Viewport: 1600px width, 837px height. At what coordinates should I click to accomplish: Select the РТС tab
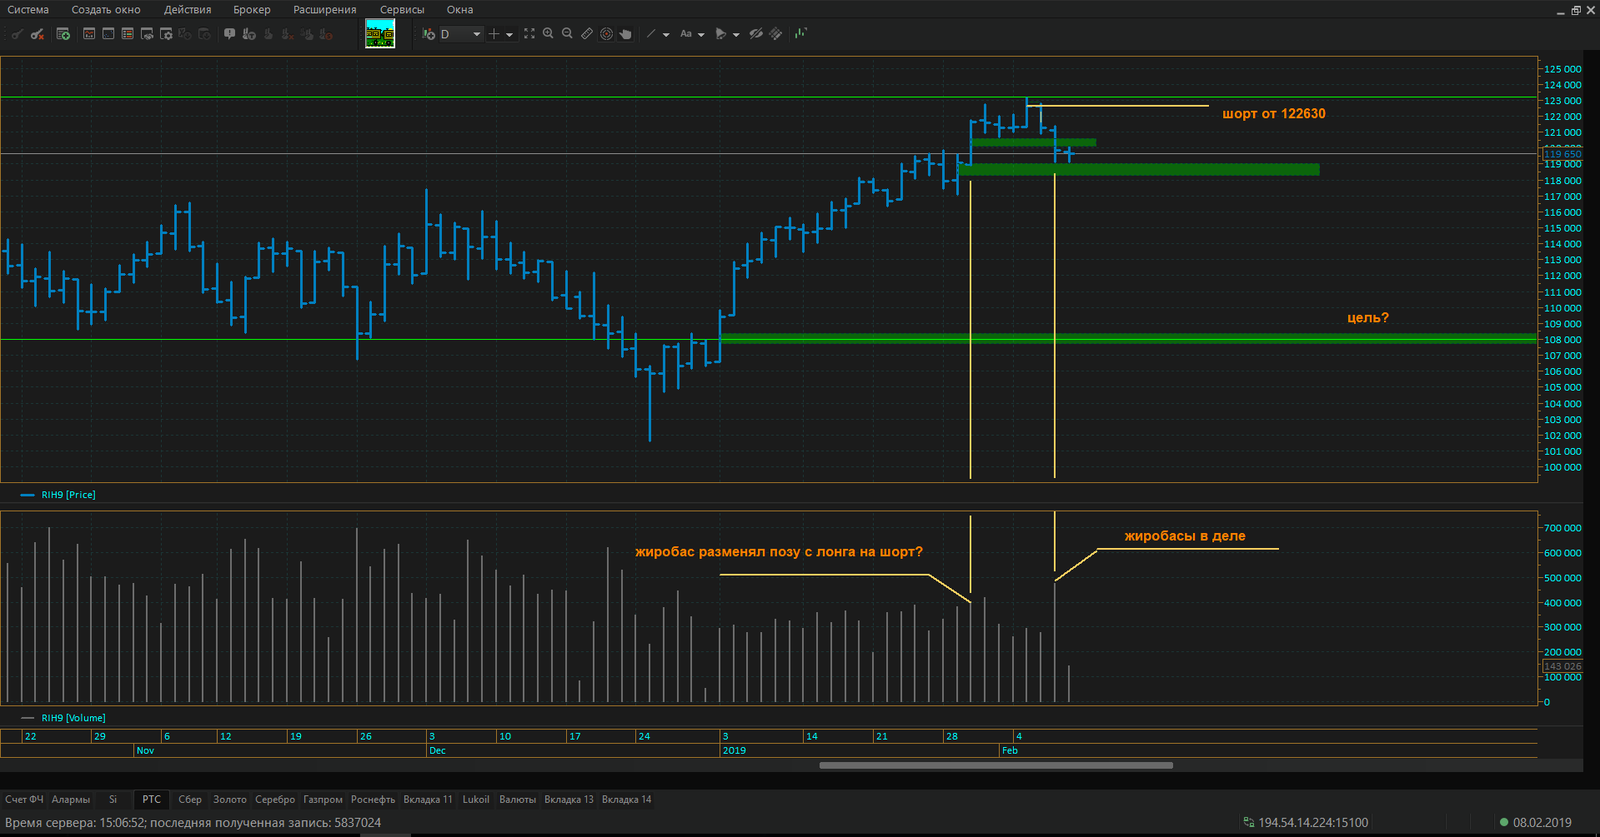(x=151, y=799)
